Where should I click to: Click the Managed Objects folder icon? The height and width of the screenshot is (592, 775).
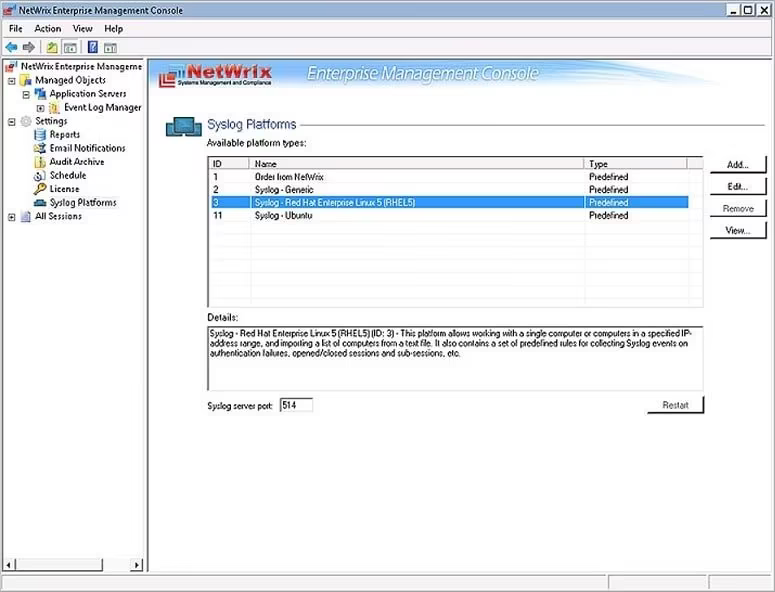(x=26, y=80)
